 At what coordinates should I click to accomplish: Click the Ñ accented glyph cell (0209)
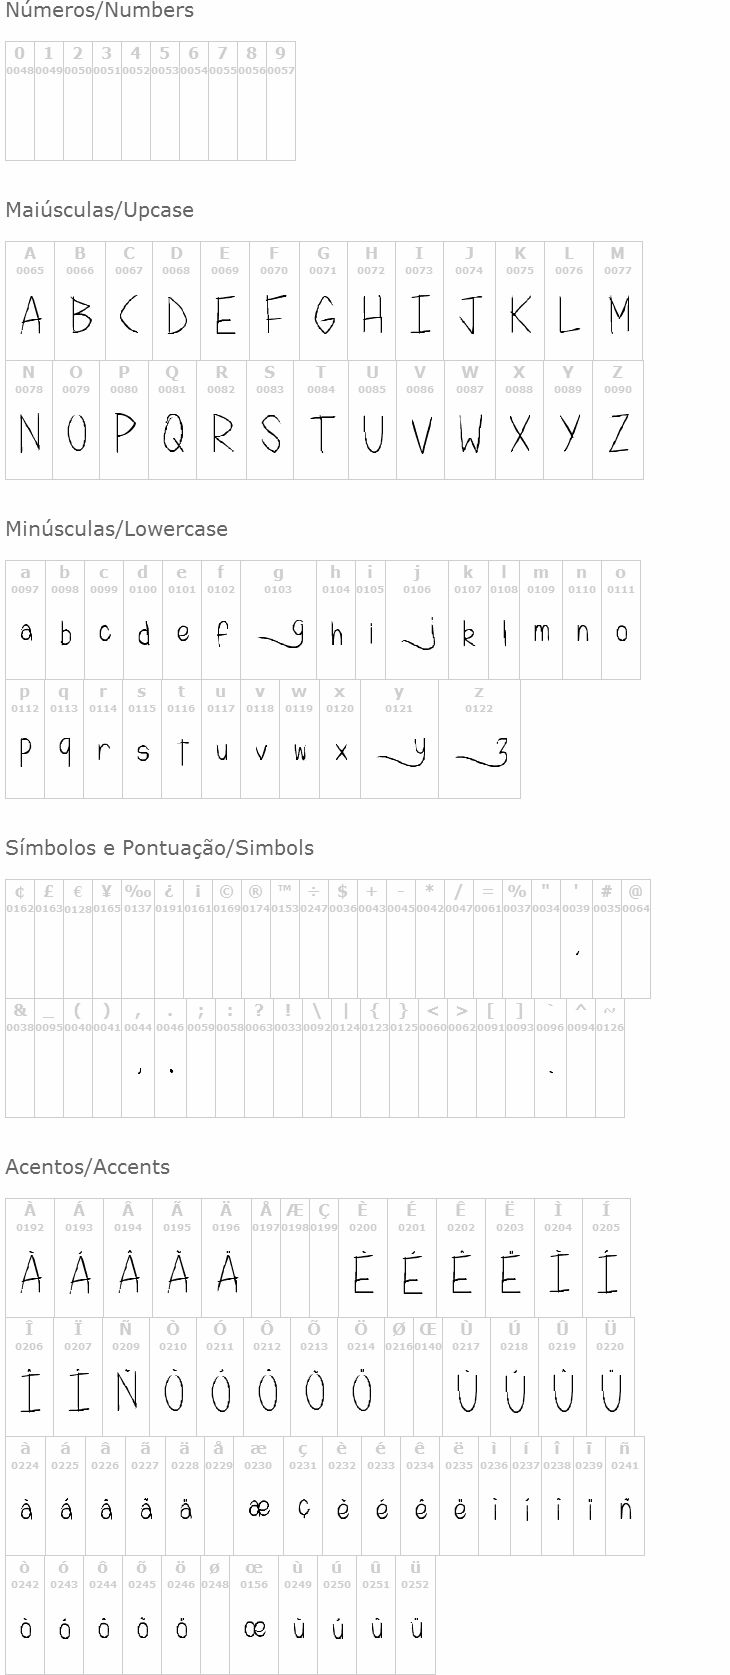click(126, 1377)
